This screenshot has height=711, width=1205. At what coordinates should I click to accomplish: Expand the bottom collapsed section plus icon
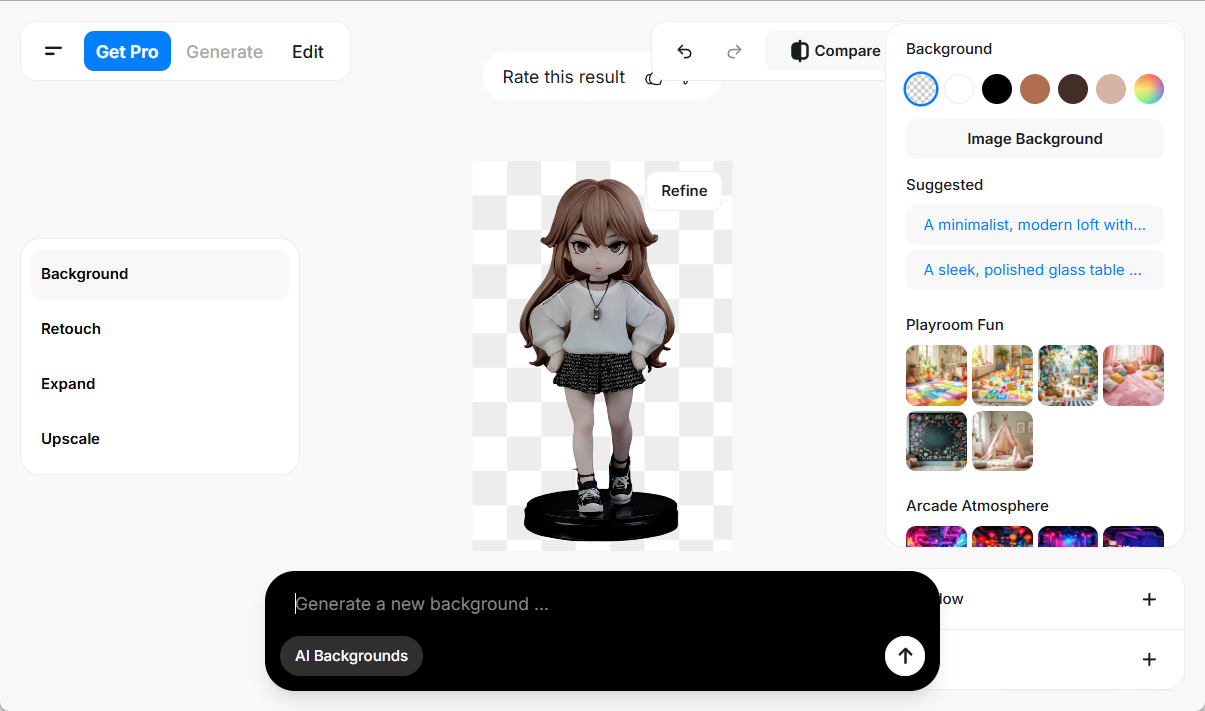coord(1148,659)
